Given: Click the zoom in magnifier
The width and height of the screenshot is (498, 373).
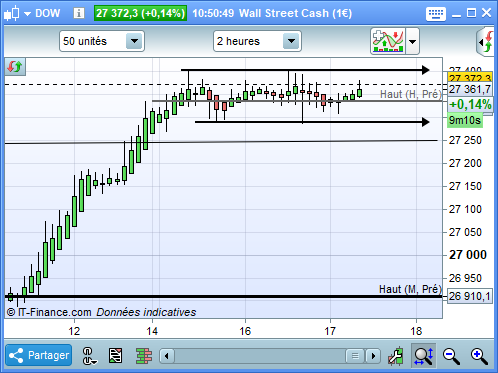Looking at the screenshot, I should [x=479, y=356].
